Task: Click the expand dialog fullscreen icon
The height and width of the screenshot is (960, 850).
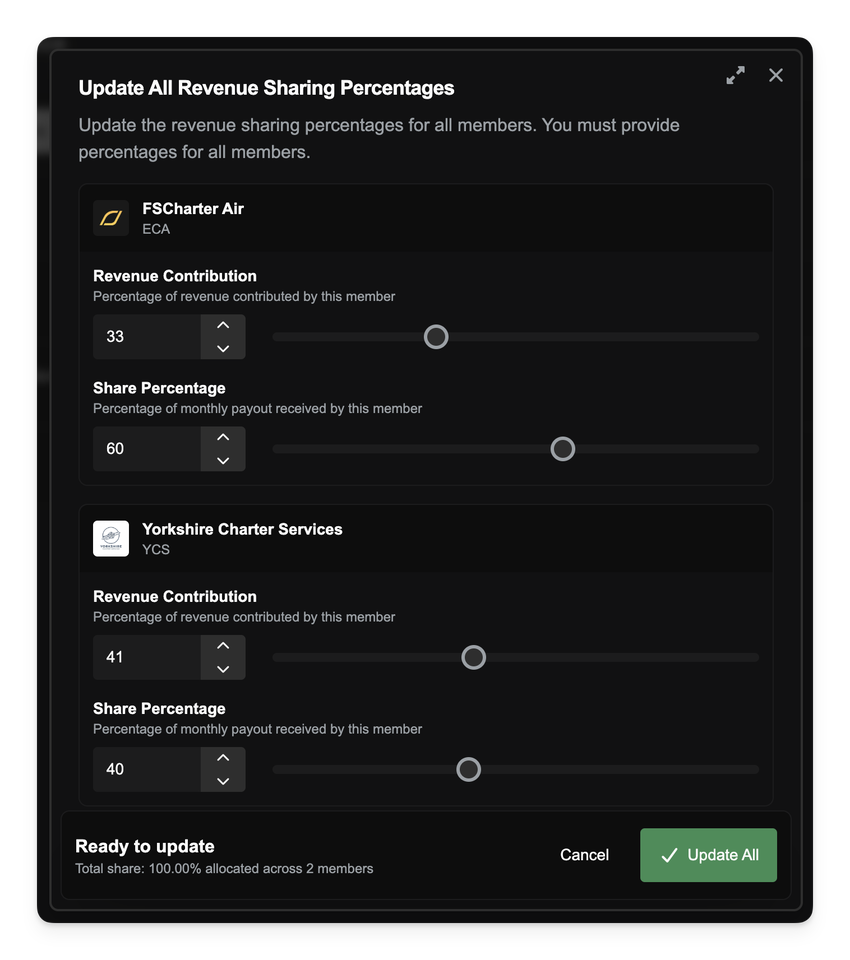Action: [735, 75]
